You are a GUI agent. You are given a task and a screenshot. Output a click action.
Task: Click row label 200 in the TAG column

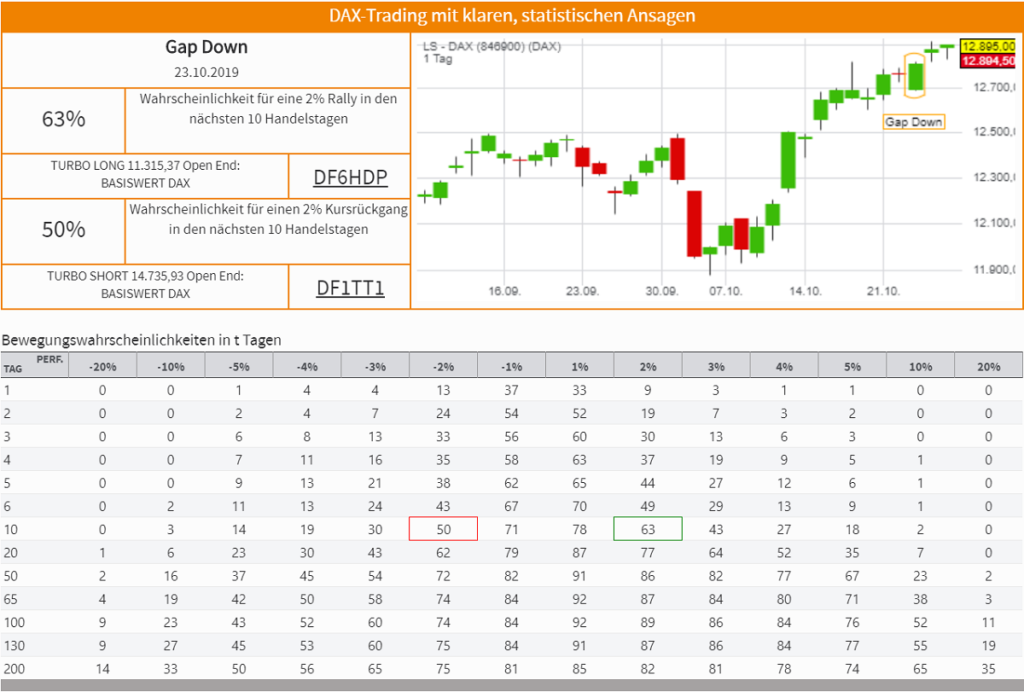(14, 668)
